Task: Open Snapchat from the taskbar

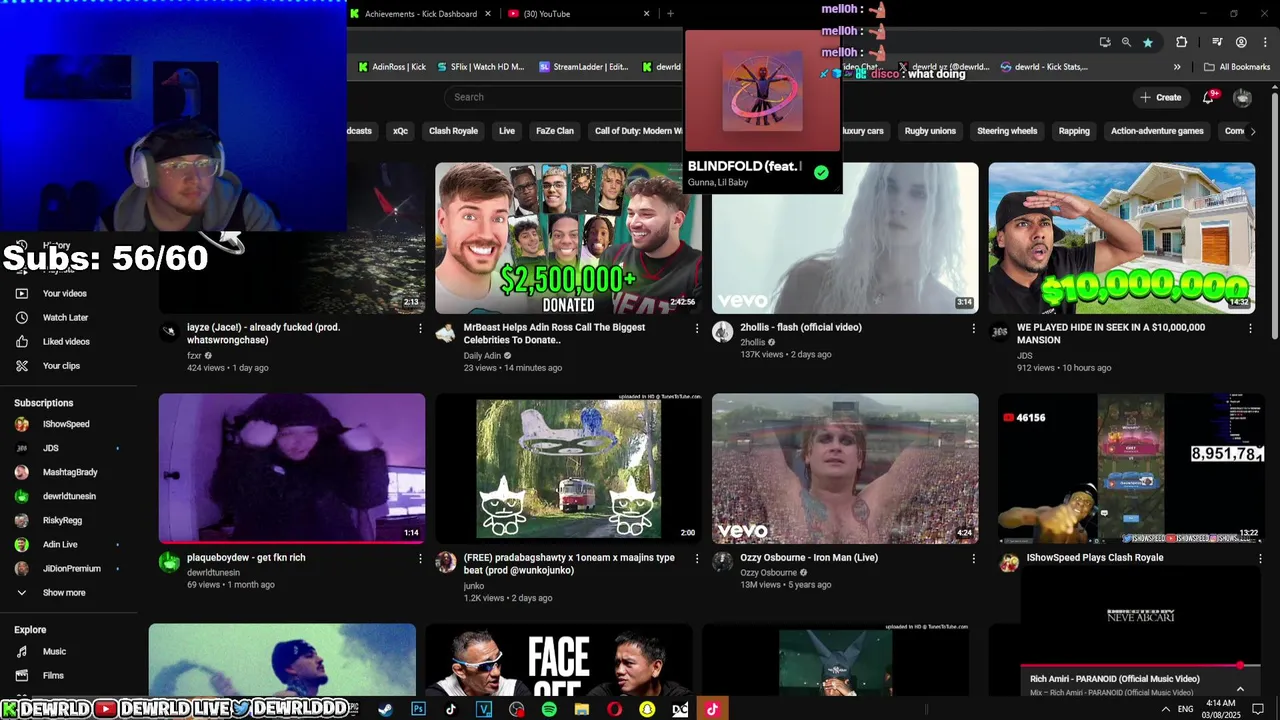Action: (647, 709)
